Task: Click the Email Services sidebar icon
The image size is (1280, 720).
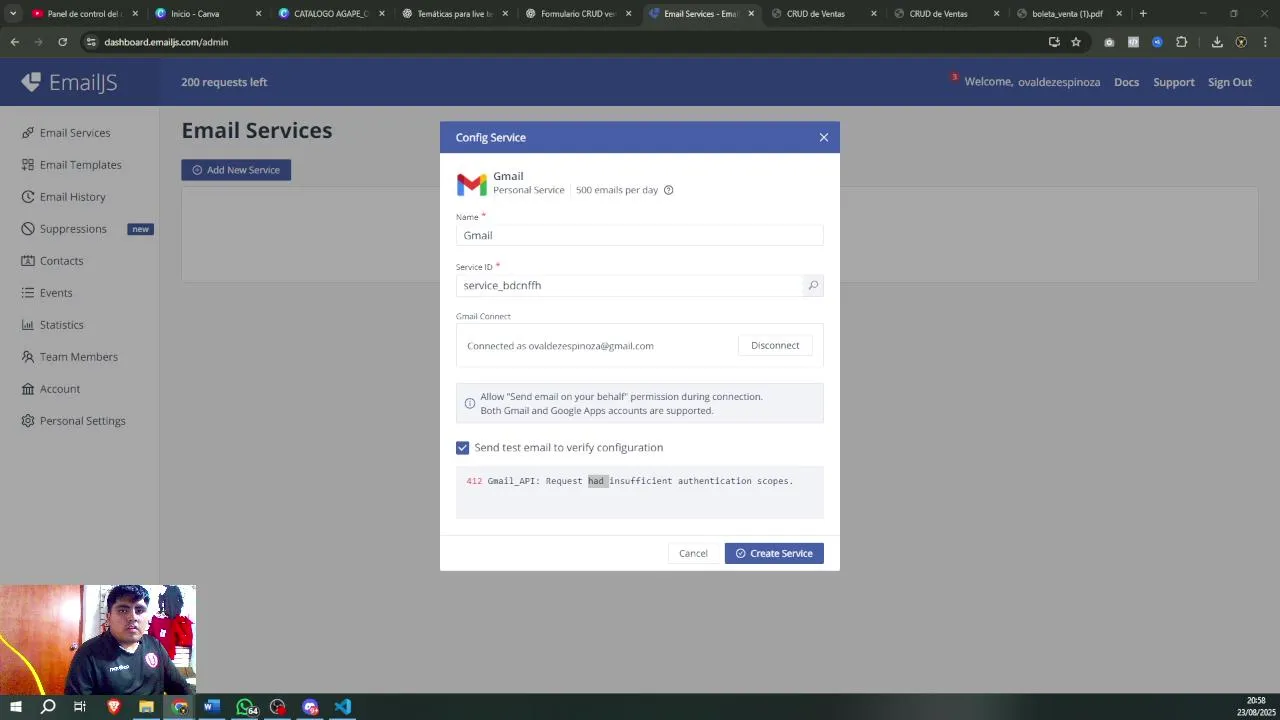Action: coord(28,133)
